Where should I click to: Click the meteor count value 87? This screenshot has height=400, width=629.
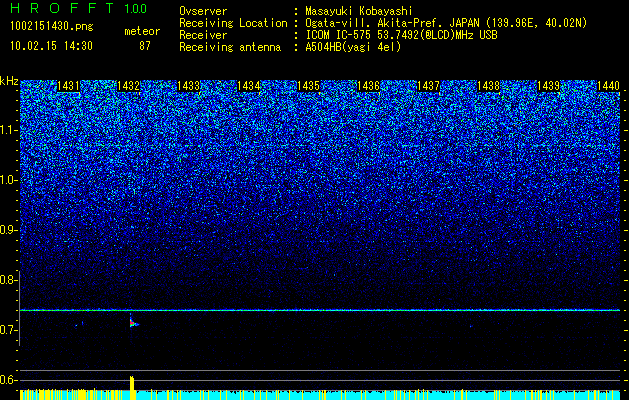[145, 46]
